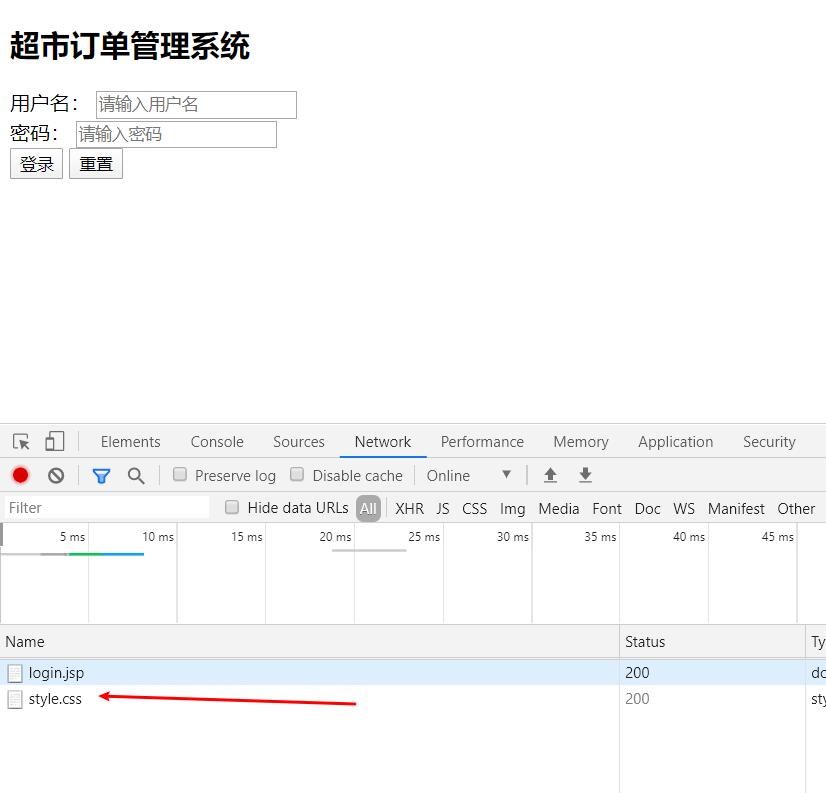Click the login.jsp file icon
The width and height of the screenshot is (826, 793).
[15, 673]
